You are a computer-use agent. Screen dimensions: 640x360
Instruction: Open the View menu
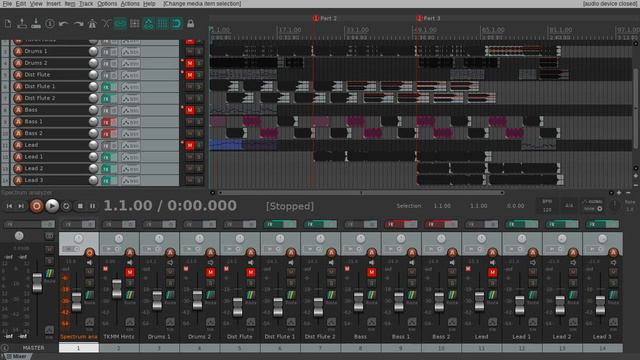(36, 4)
